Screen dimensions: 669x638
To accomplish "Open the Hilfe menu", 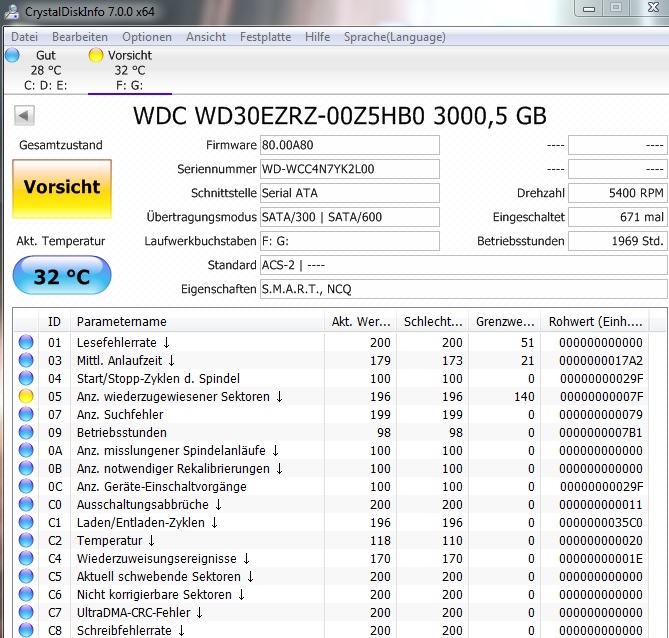I will coord(317,37).
